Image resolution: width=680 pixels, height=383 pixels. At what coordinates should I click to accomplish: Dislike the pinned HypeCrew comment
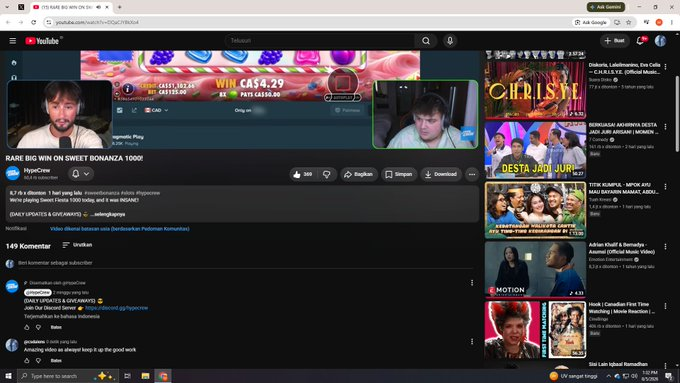[39, 327]
